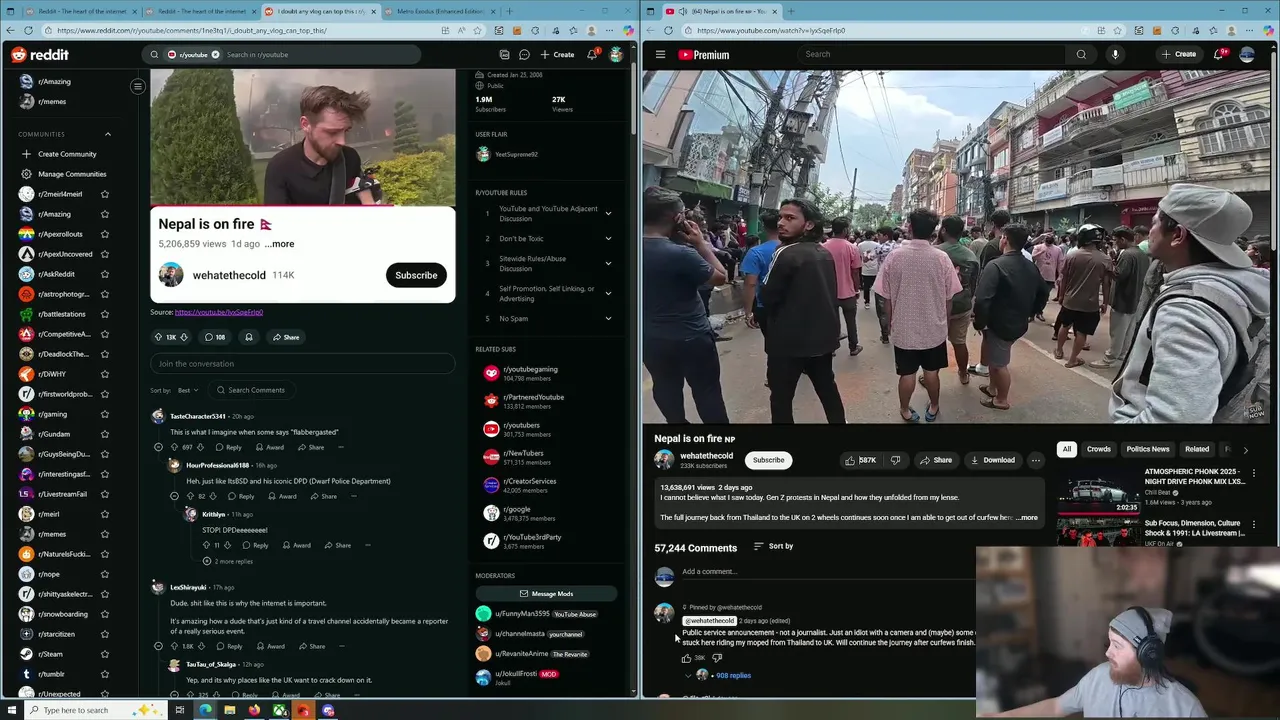1280x720 pixels.
Task: Click Join the conversation comment box
Action: pyautogui.click(x=302, y=364)
